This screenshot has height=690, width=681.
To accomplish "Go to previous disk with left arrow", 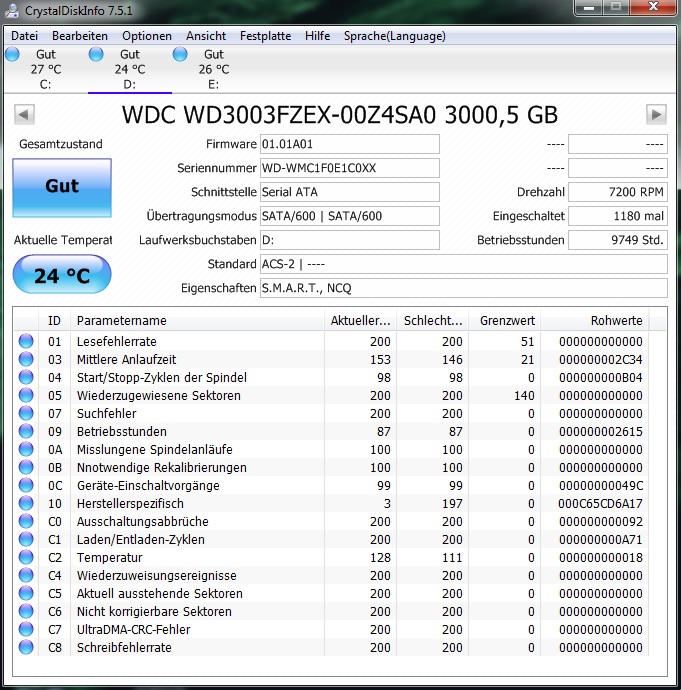I will (24, 115).
